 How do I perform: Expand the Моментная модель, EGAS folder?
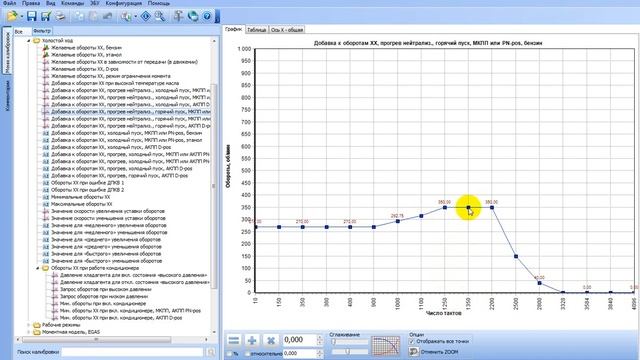(x=29, y=332)
